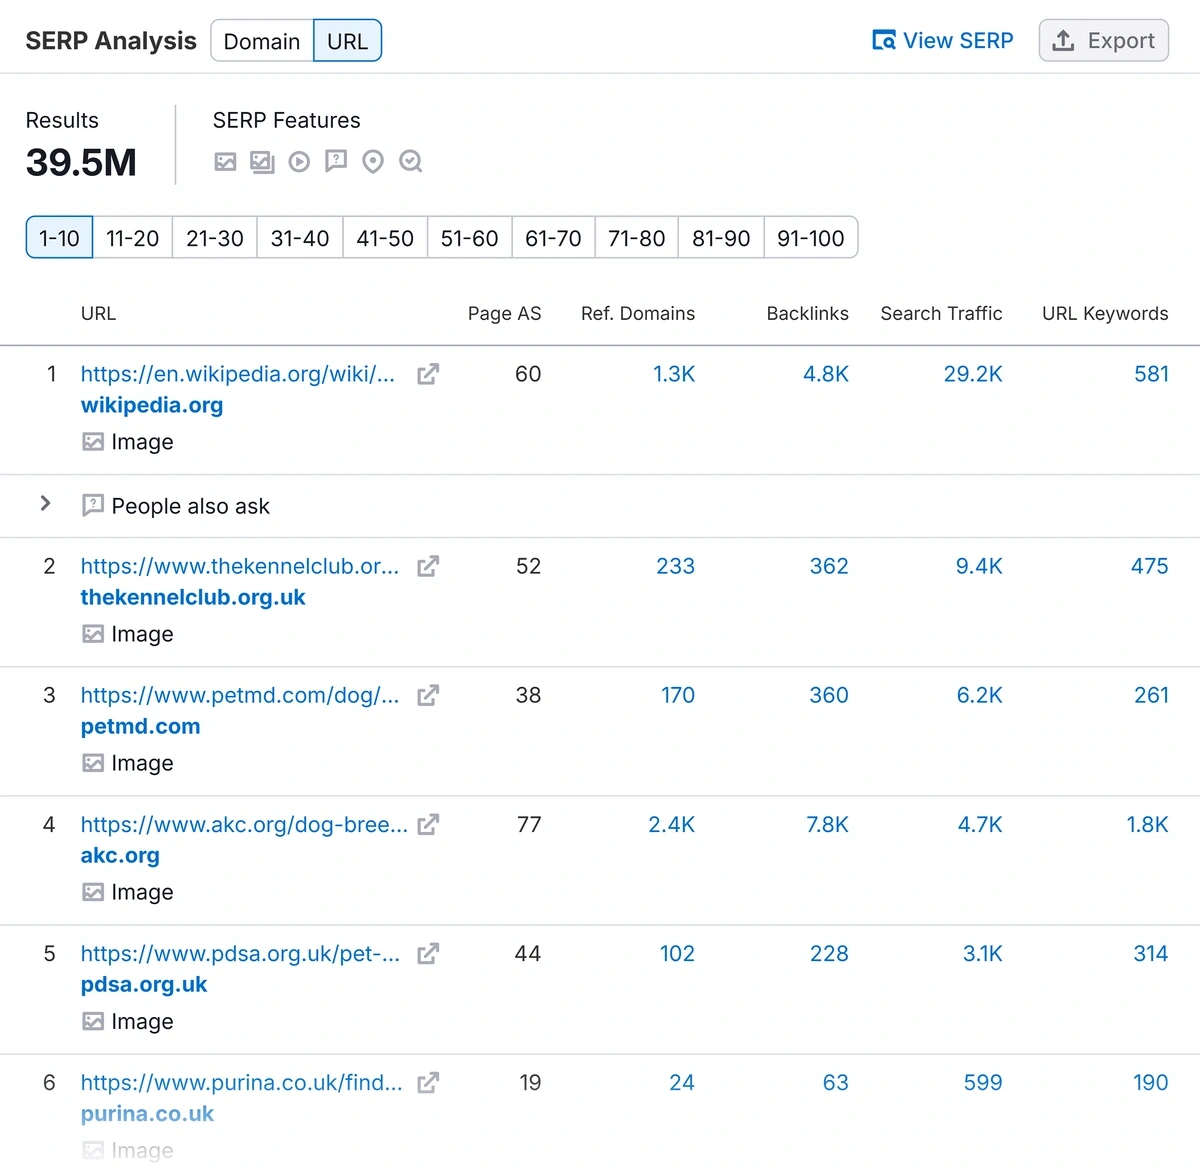This screenshot has height=1168, width=1200.
Task: Click the search check SERP feature icon
Action: pyautogui.click(x=411, y=161)
